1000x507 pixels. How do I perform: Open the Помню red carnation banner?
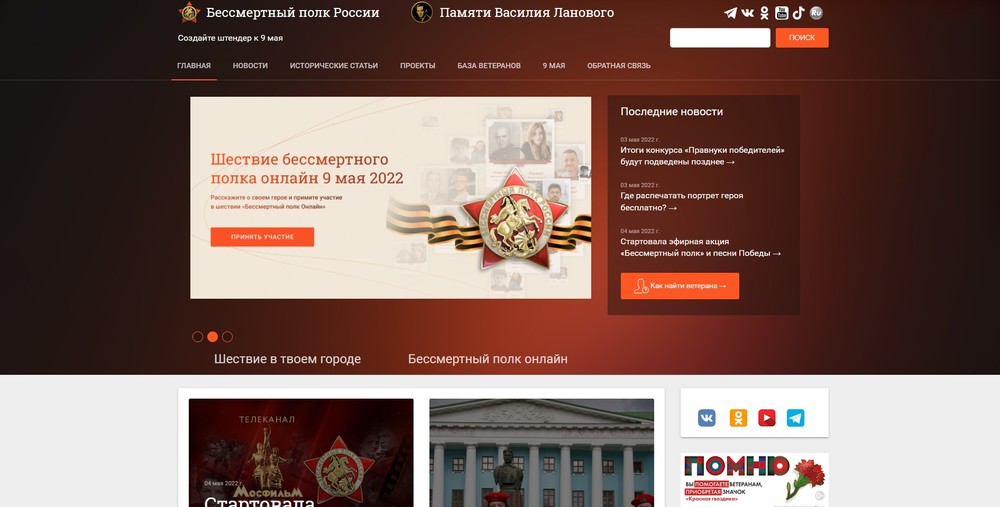point(754,480)
